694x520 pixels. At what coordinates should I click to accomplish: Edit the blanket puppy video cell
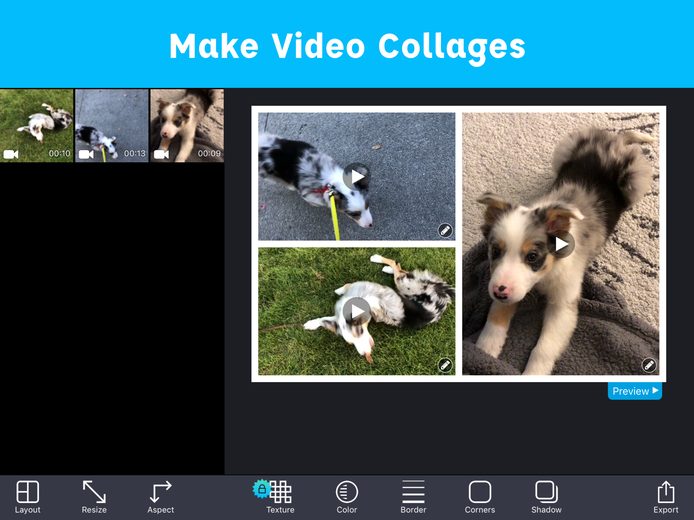click(649, 365)
